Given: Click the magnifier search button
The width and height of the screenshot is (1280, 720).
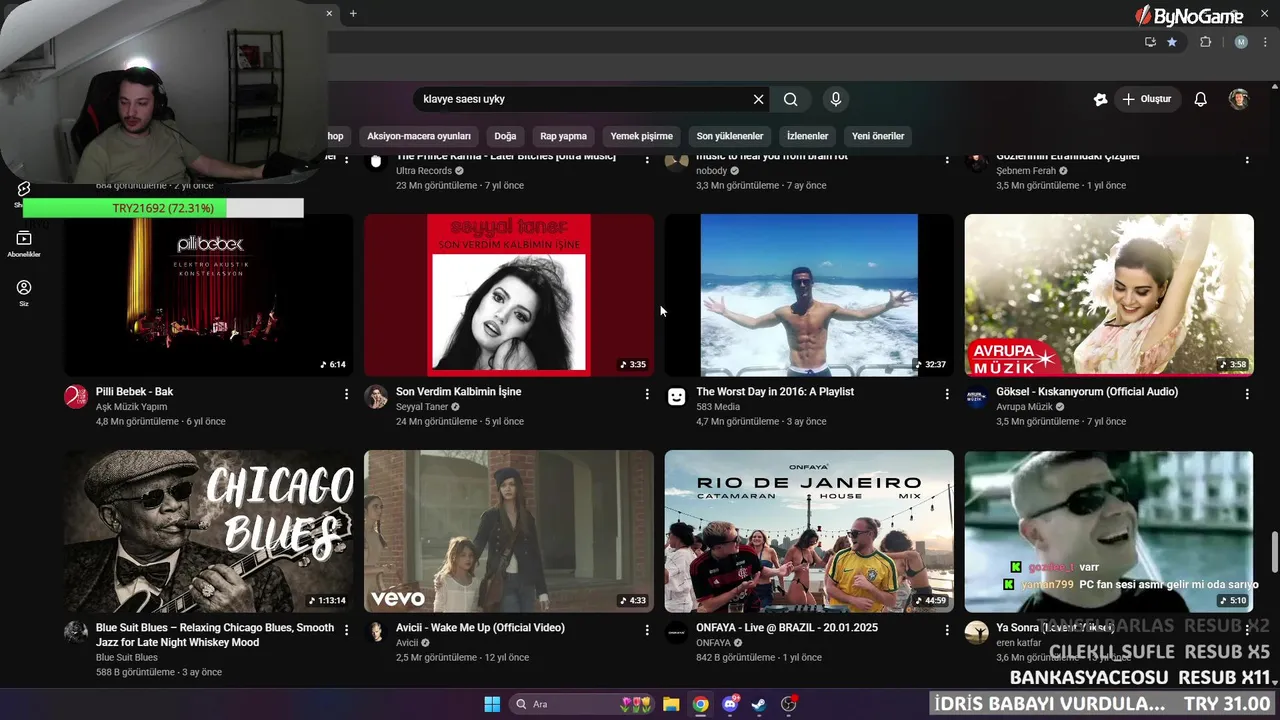Looking at the screenshot, I should (x=791, y=99).
